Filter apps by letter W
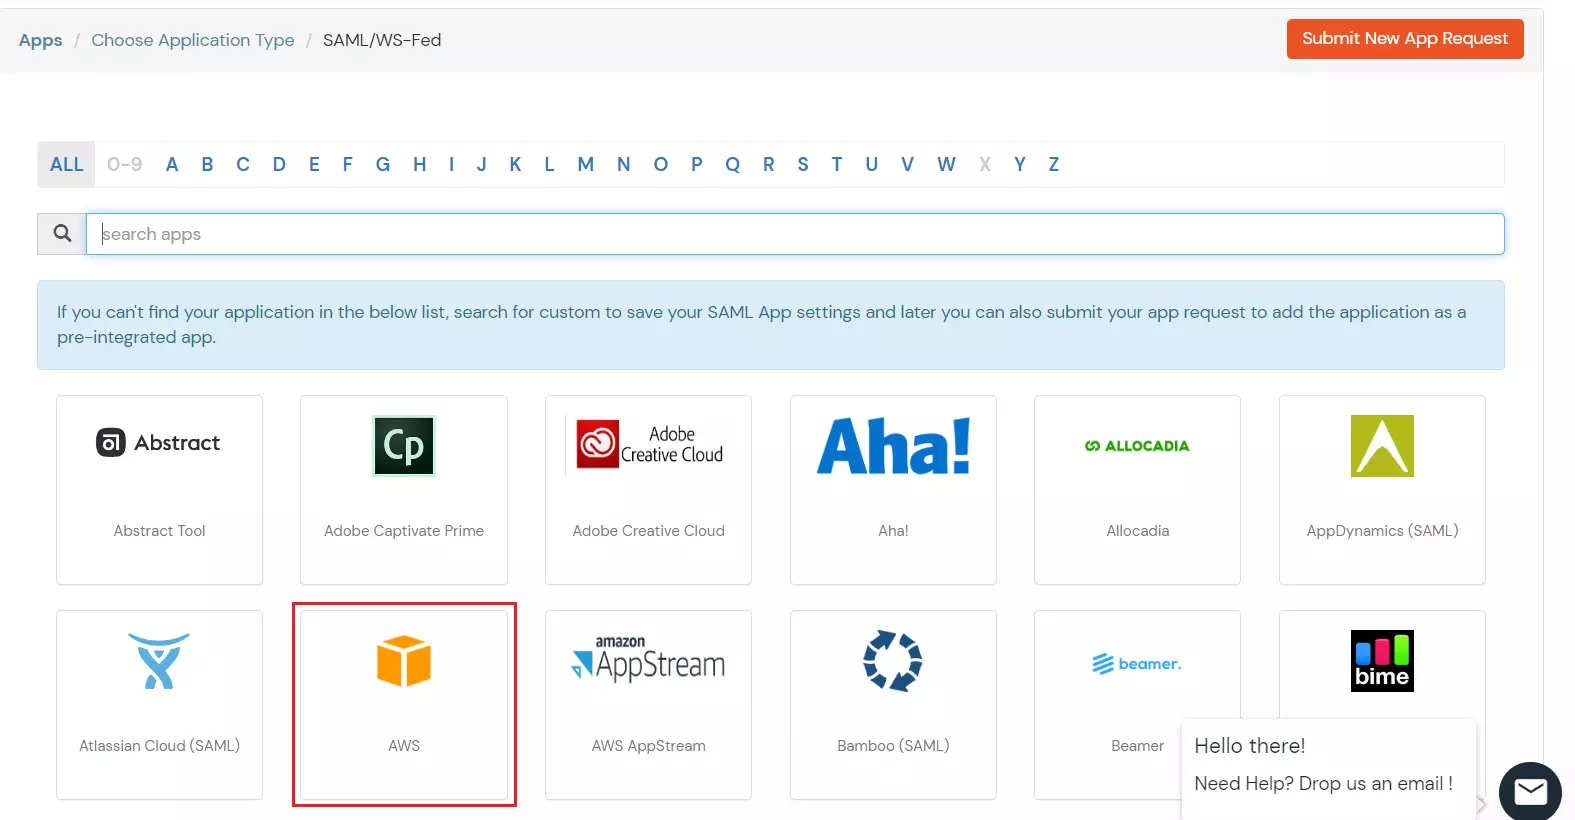The width and height of the screenshot is (1575, 820). click(x=946, y=164)
